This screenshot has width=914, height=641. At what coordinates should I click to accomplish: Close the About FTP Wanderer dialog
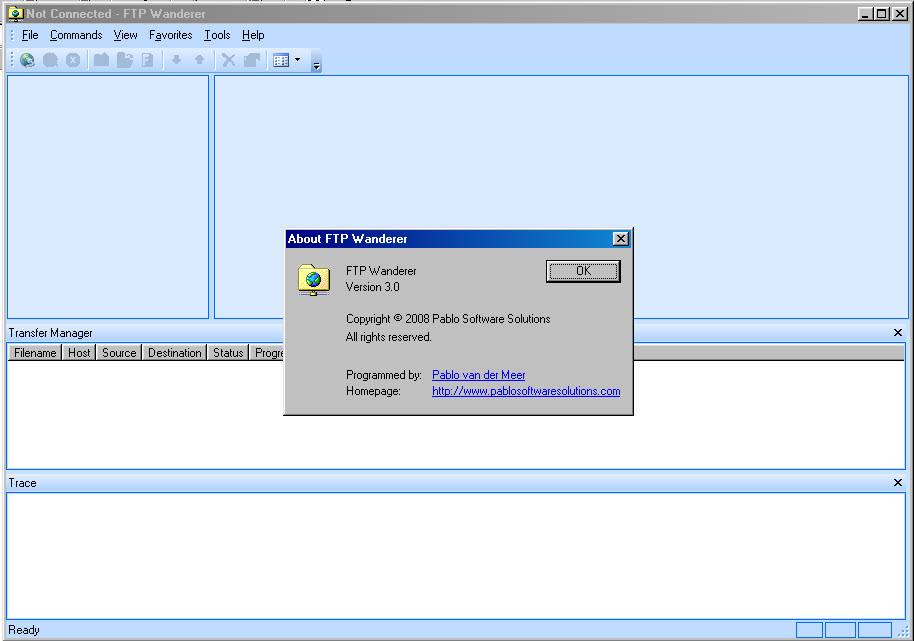620,239
